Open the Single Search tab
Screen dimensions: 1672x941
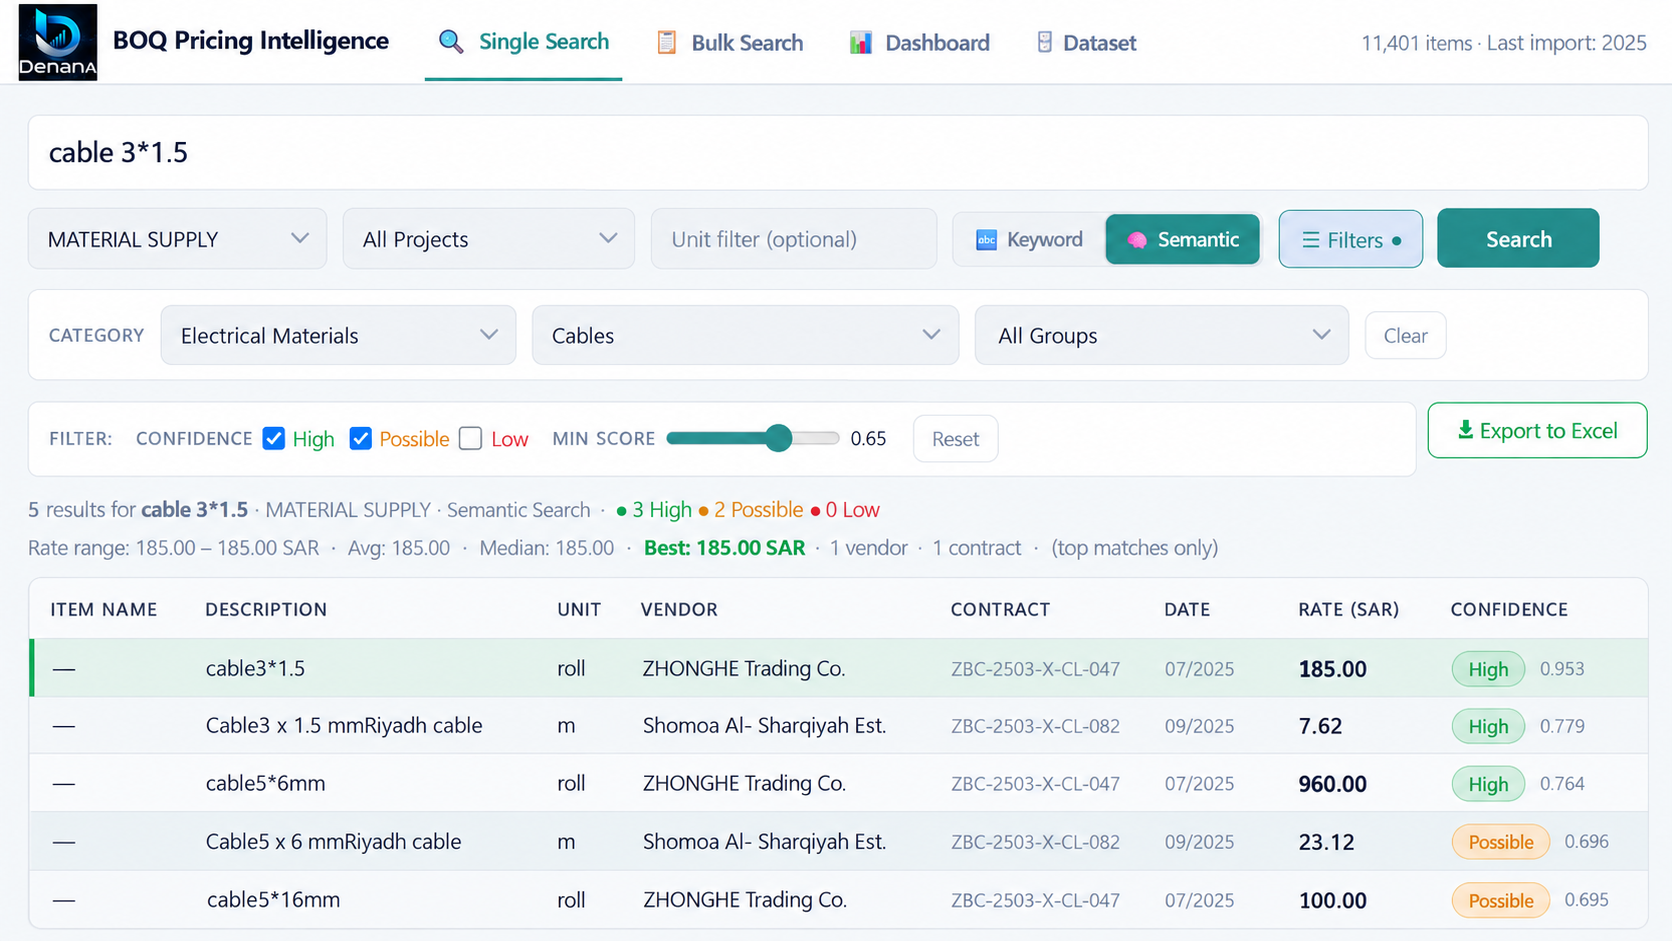point(523,42)
